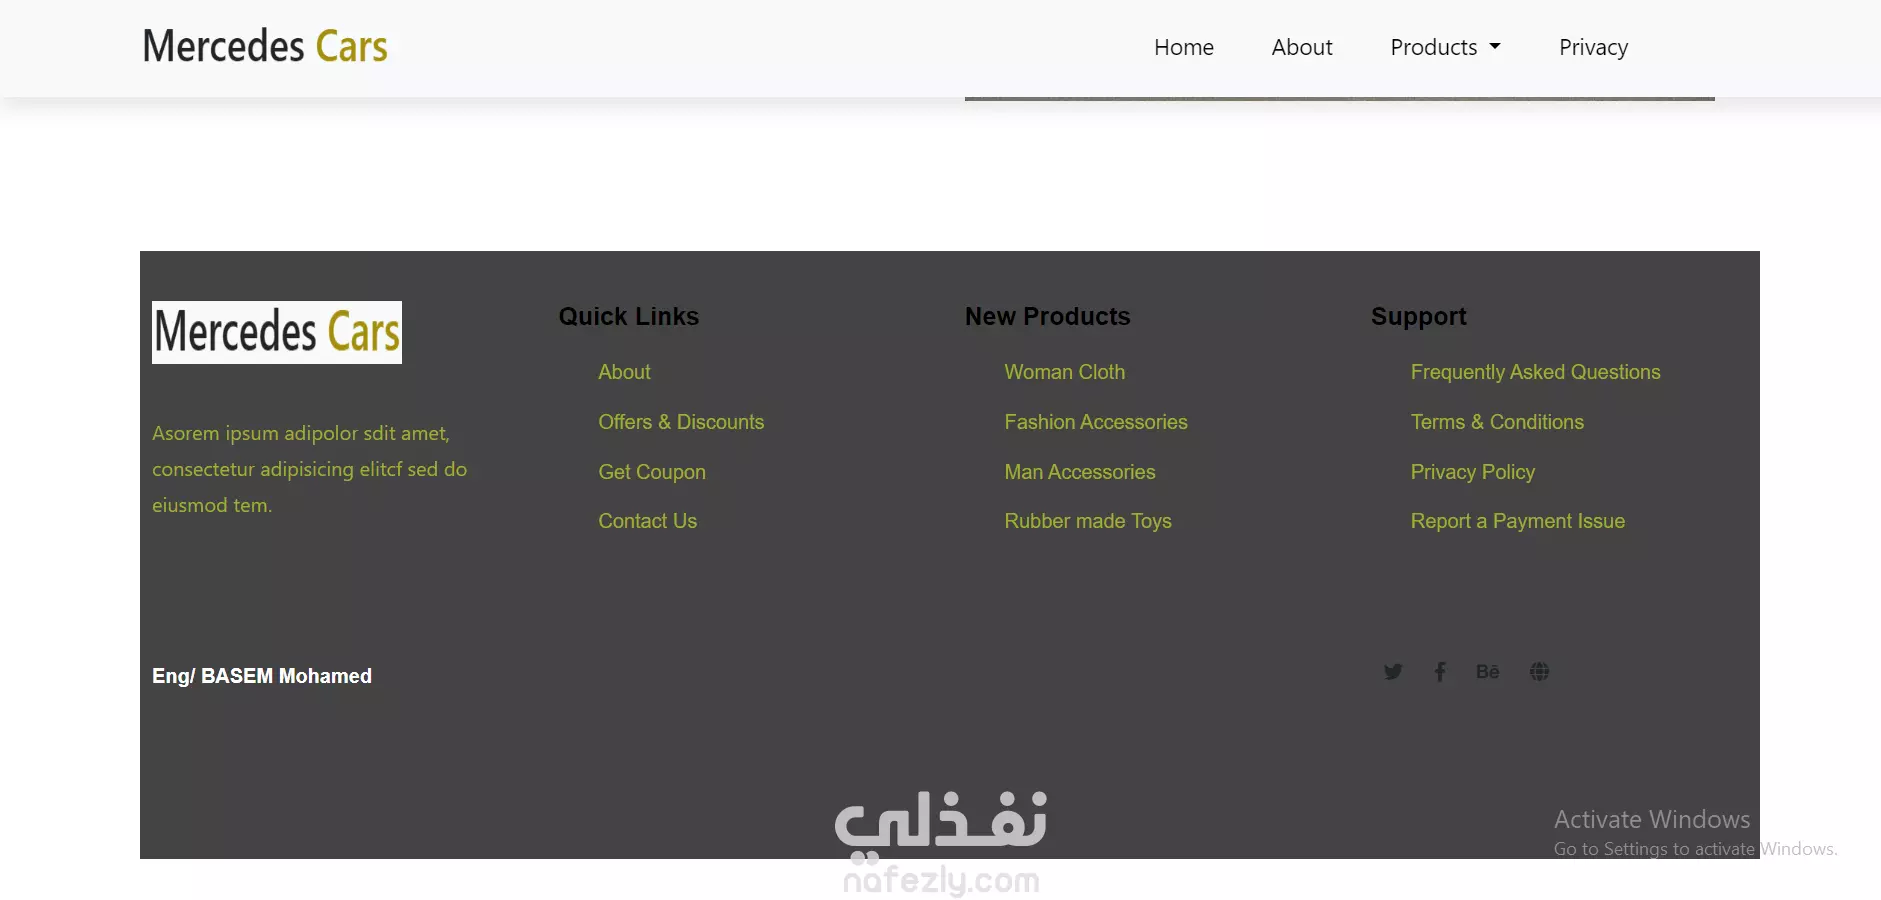This screenshot has height=900, width=1881.
Task: Follow Report a Payment Issue link
Action: pos(1517,521)
